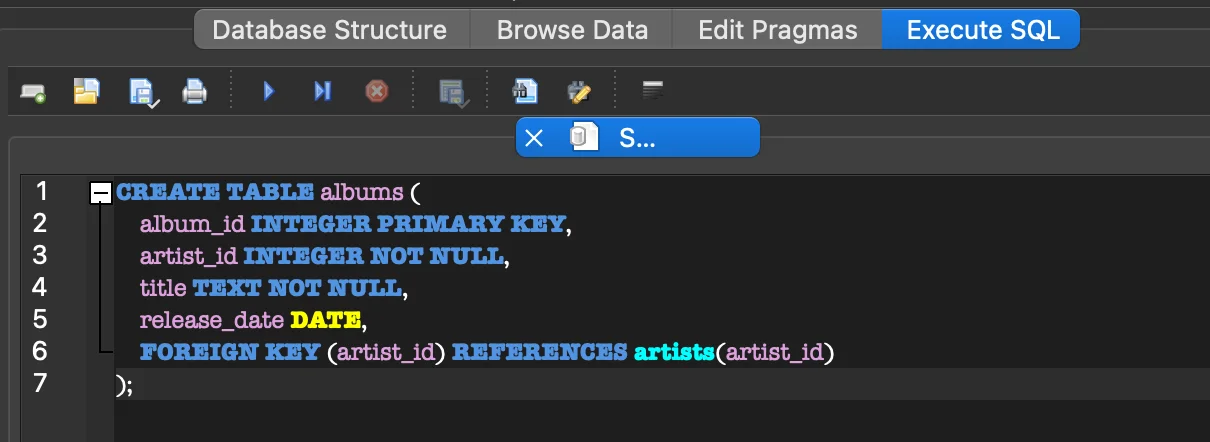Screen dimensions: 1210x442
Task: Toggle comment on the current line
Action: tap(653, 93)
